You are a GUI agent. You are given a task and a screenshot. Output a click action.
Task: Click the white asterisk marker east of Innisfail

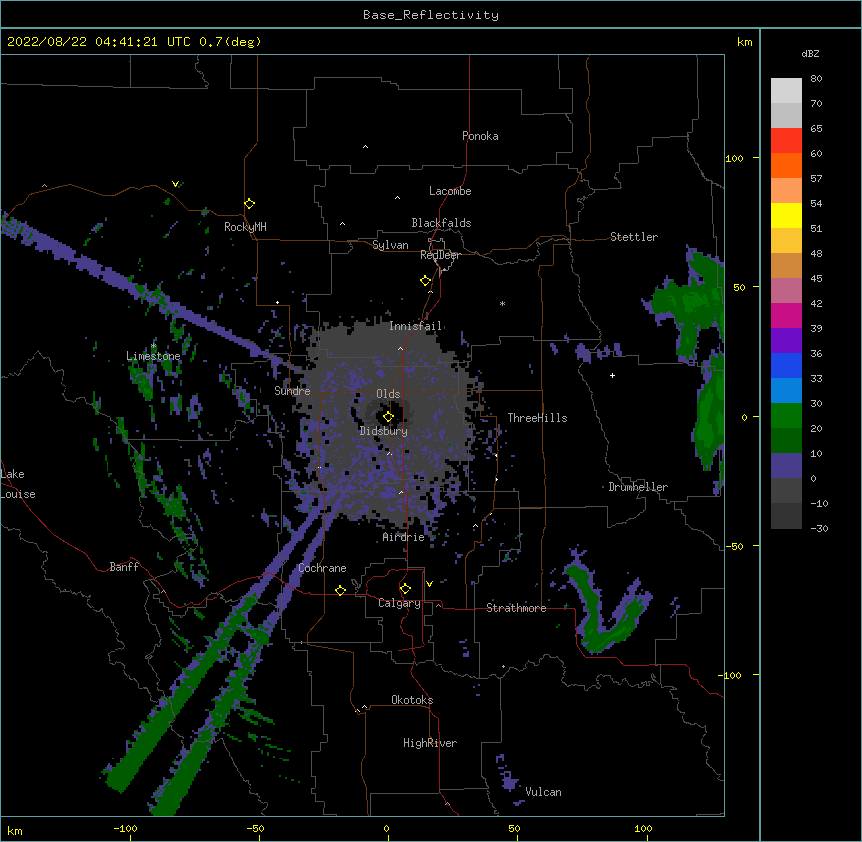click(502, 303)
